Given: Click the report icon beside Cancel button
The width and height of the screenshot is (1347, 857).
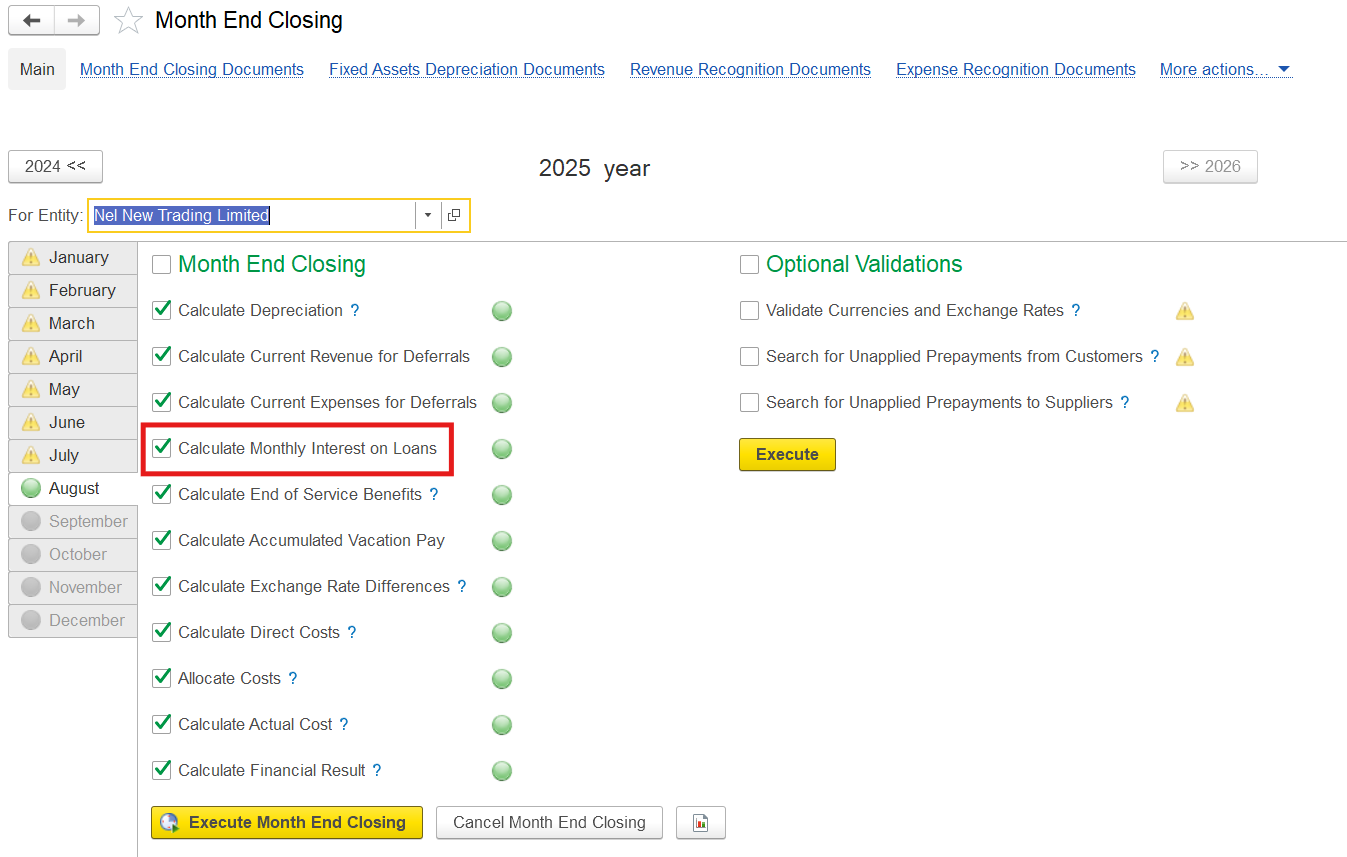Looking at the screenshot, I should coord(700,822).
